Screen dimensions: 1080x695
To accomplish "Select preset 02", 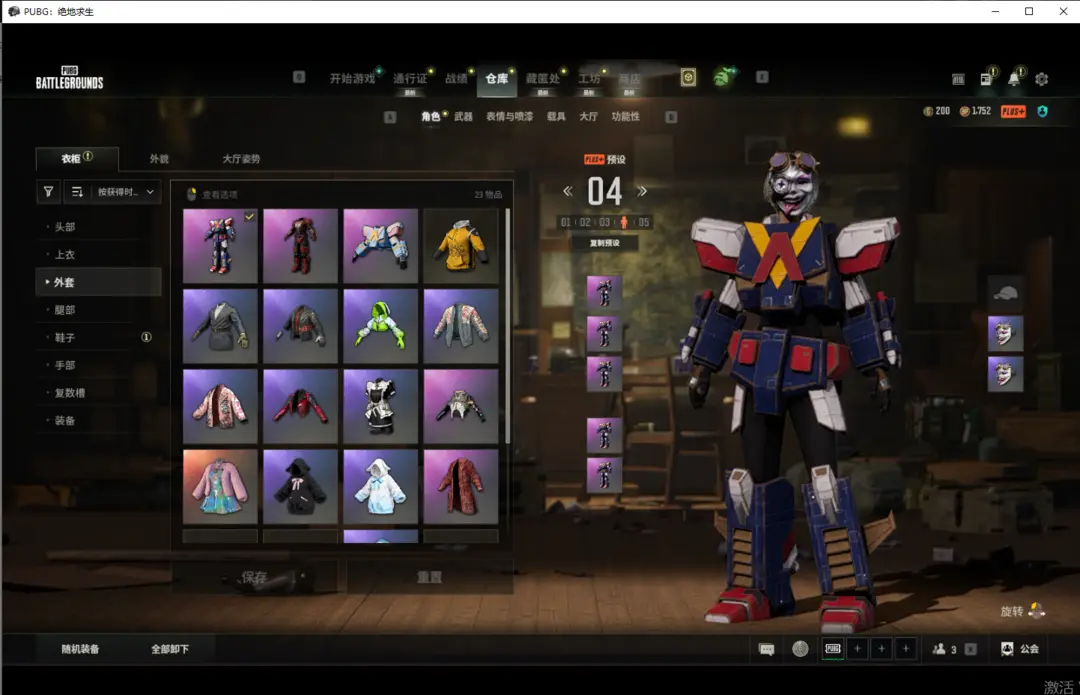I will point(585,222).
